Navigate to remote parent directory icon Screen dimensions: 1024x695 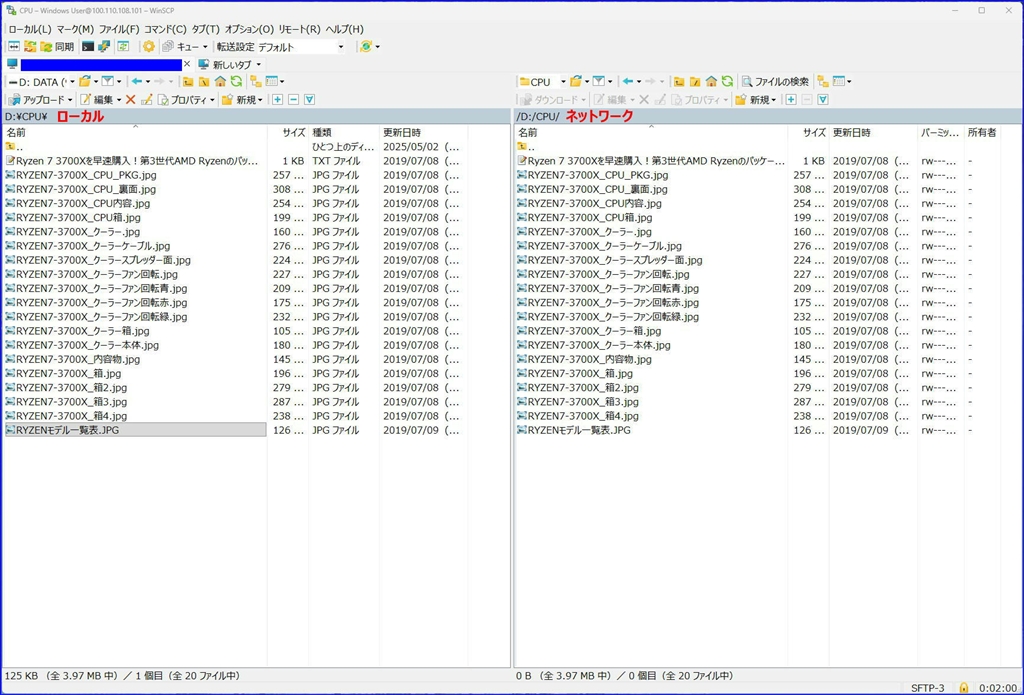[x=679, y=82]
